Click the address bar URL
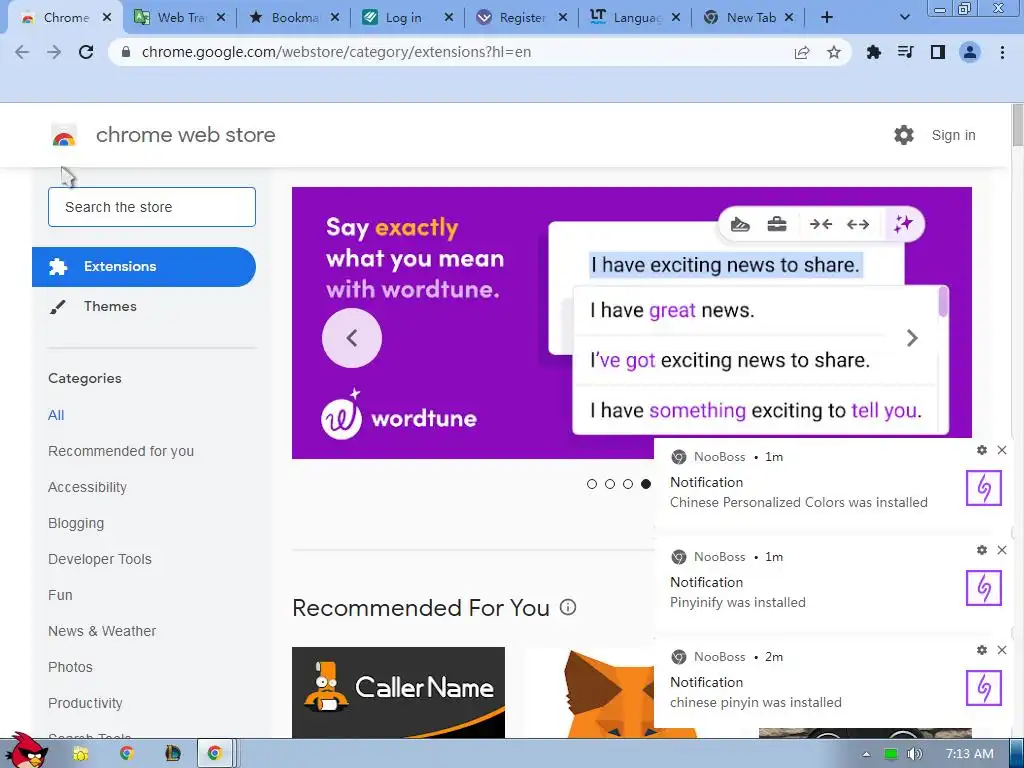Viewport: 1024px width, 768px height. point(336,52)
